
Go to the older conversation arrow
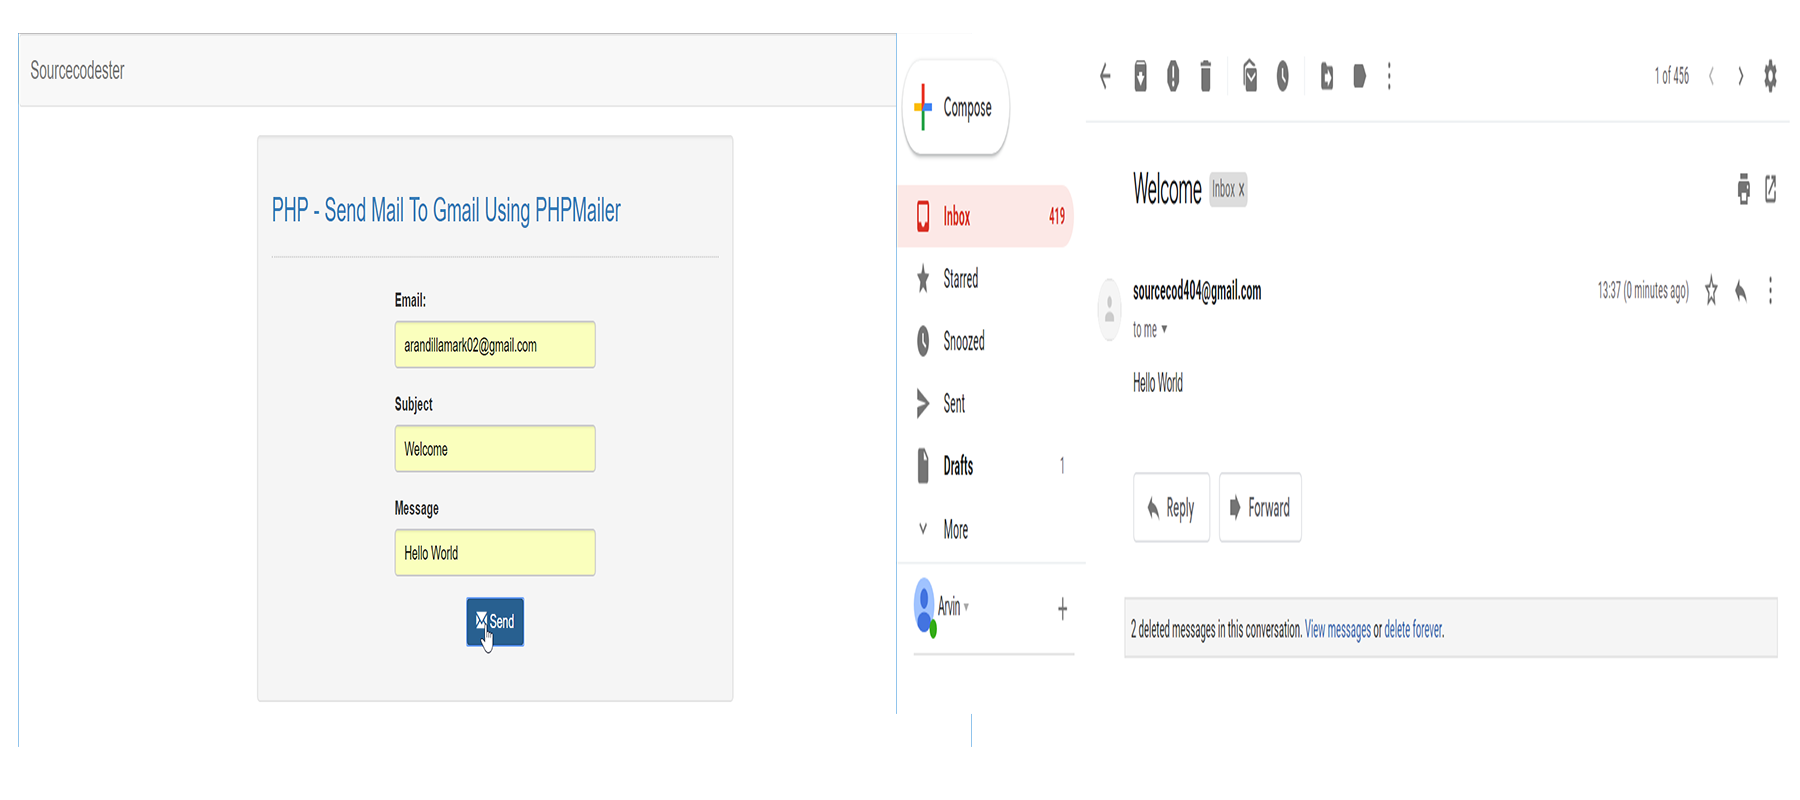point(1741,76)
